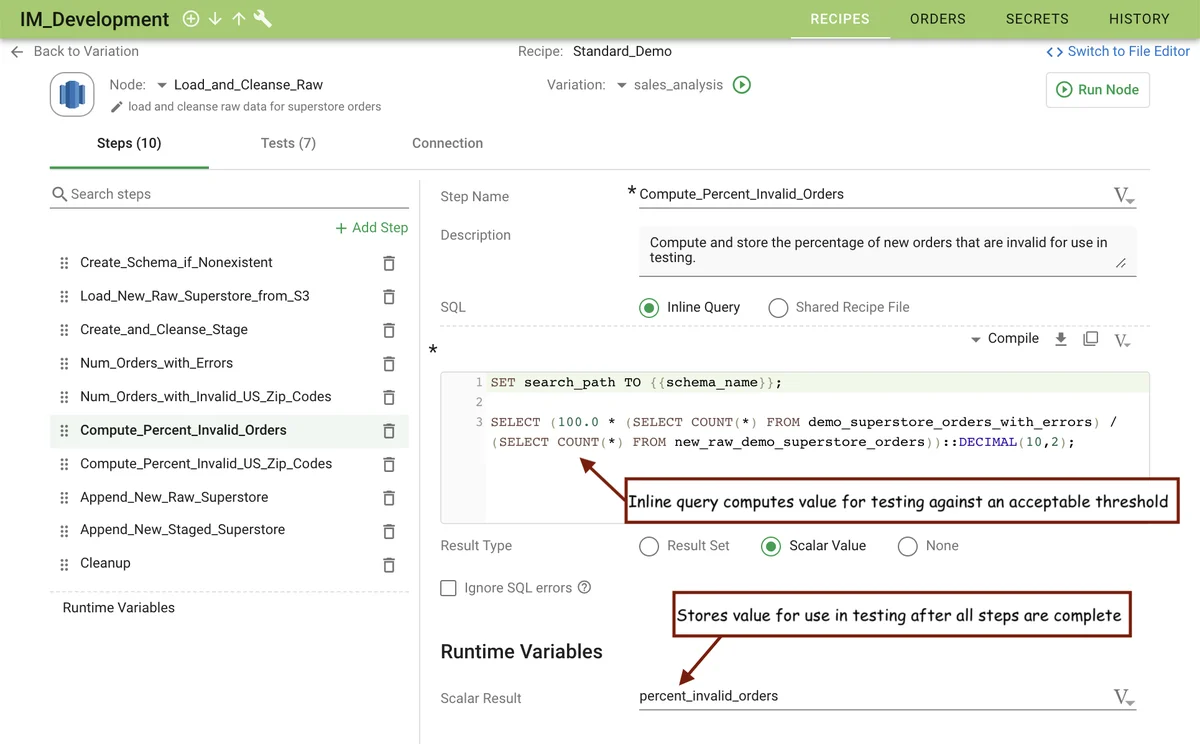Screen dimensions: 1200x744
Task: Click the plus circle icon in header
Action: point(190,19)
